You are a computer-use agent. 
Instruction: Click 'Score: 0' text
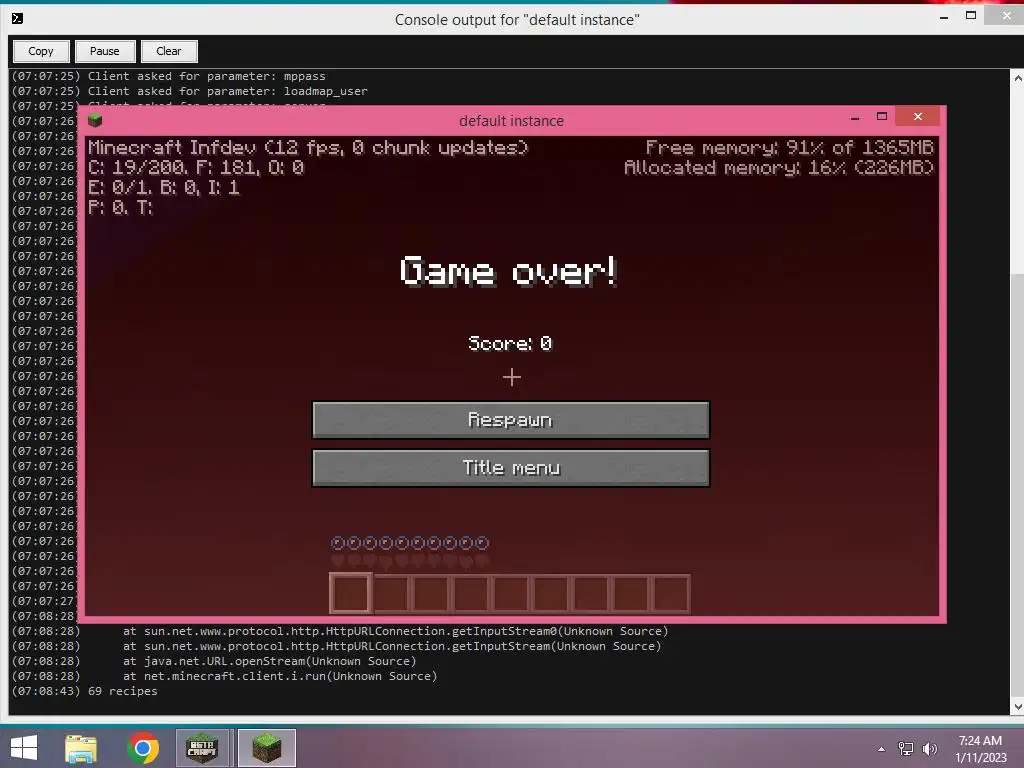510,344
